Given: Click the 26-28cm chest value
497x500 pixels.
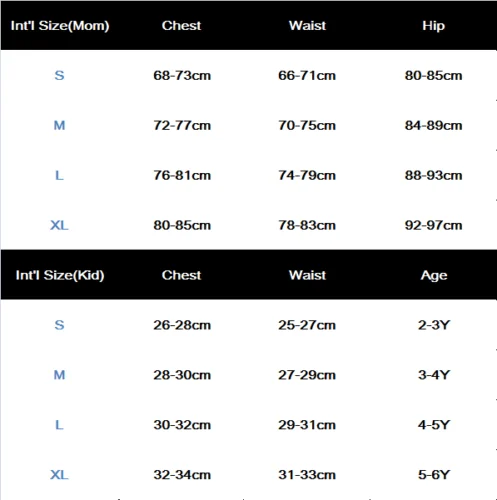Looking at the screenshot, I should (x=182, y=325).
